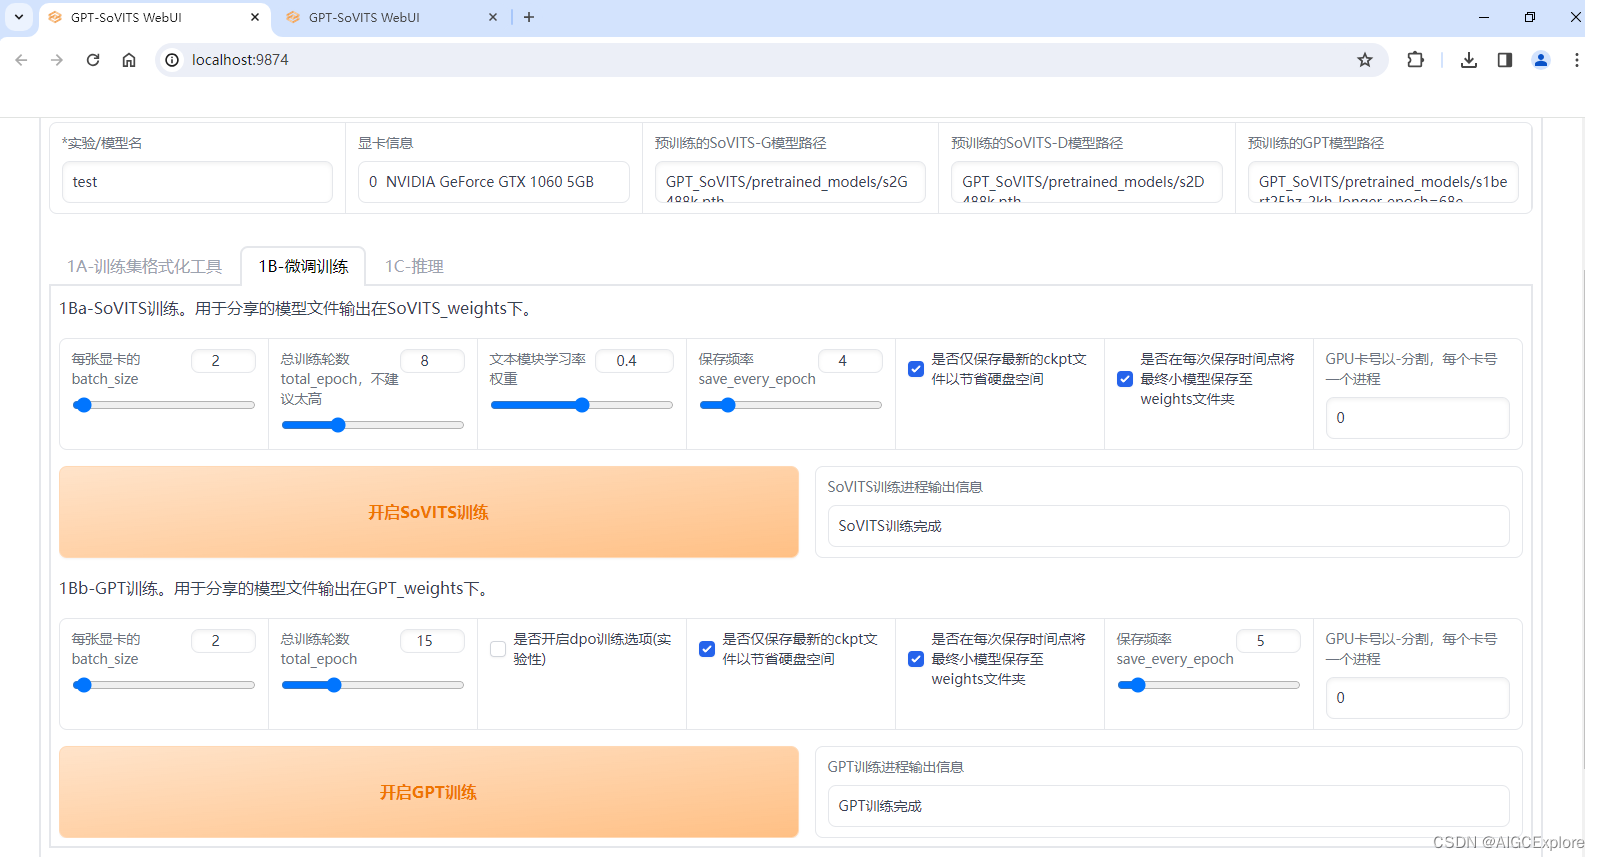Bookmark this page with the star icon
This screenshot has height=860, width=1600.
(1365, 60)
